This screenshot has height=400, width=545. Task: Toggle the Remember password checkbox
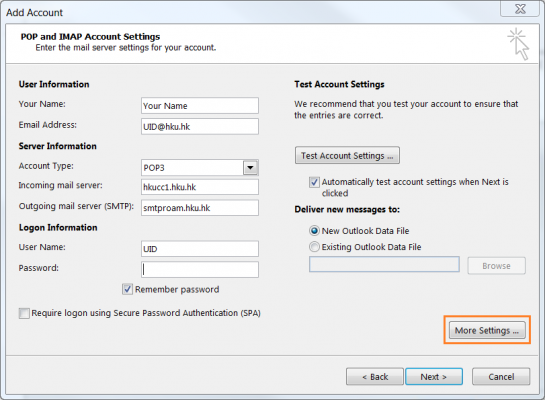127,289
